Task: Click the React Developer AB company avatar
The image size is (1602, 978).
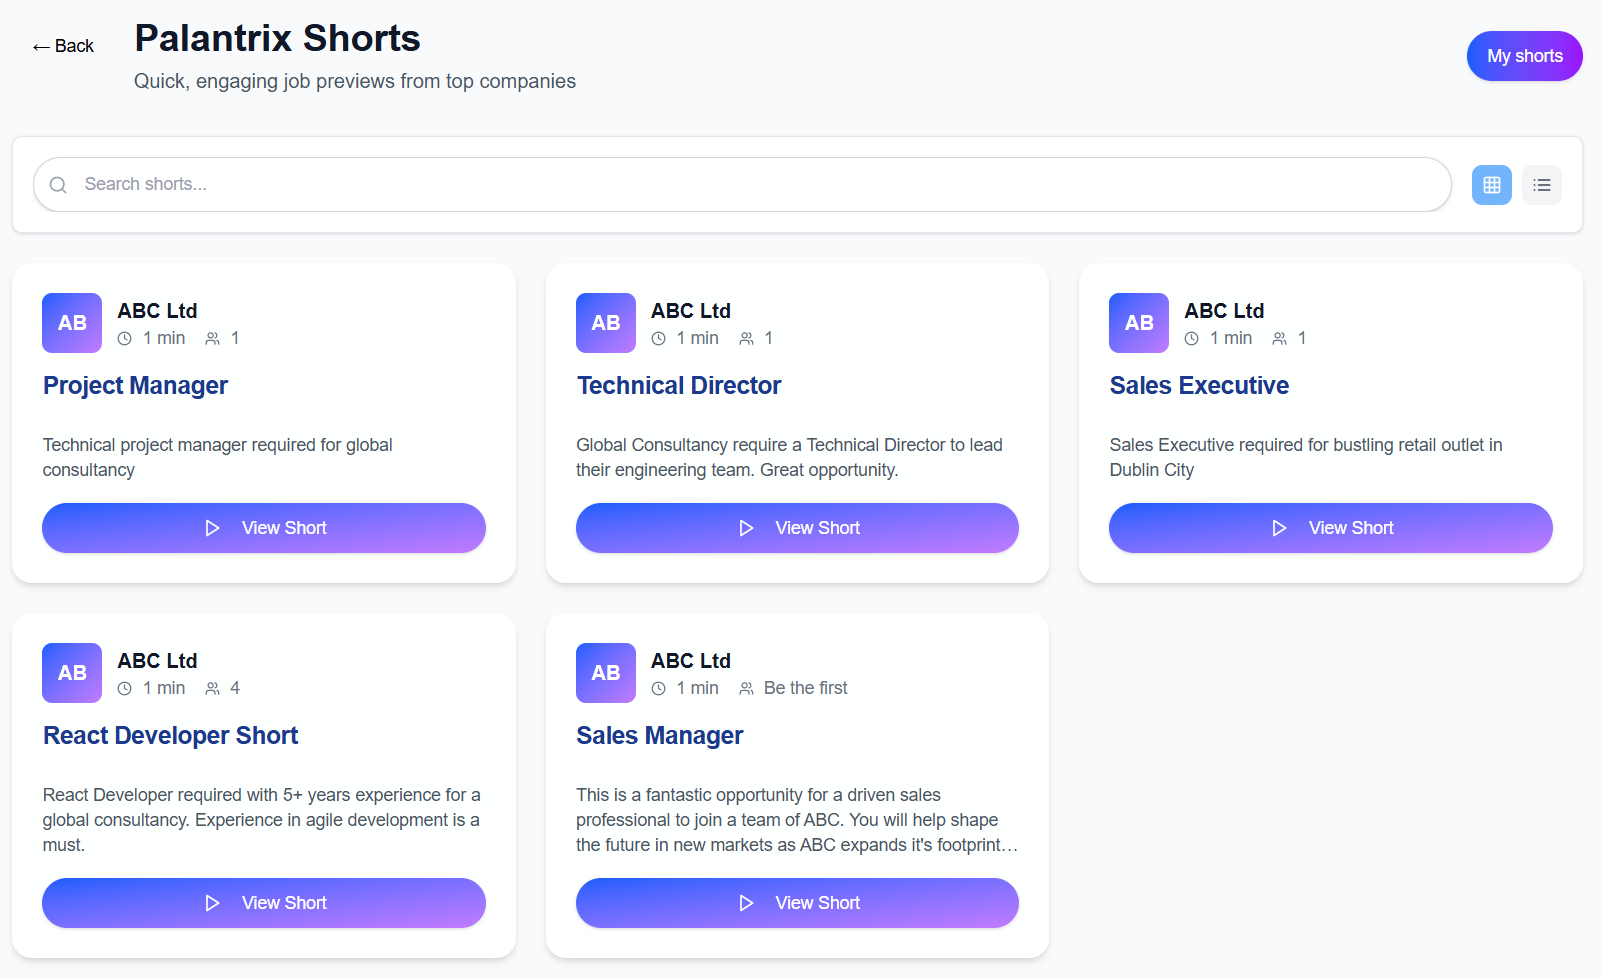Action: click(x=72, y=673)
